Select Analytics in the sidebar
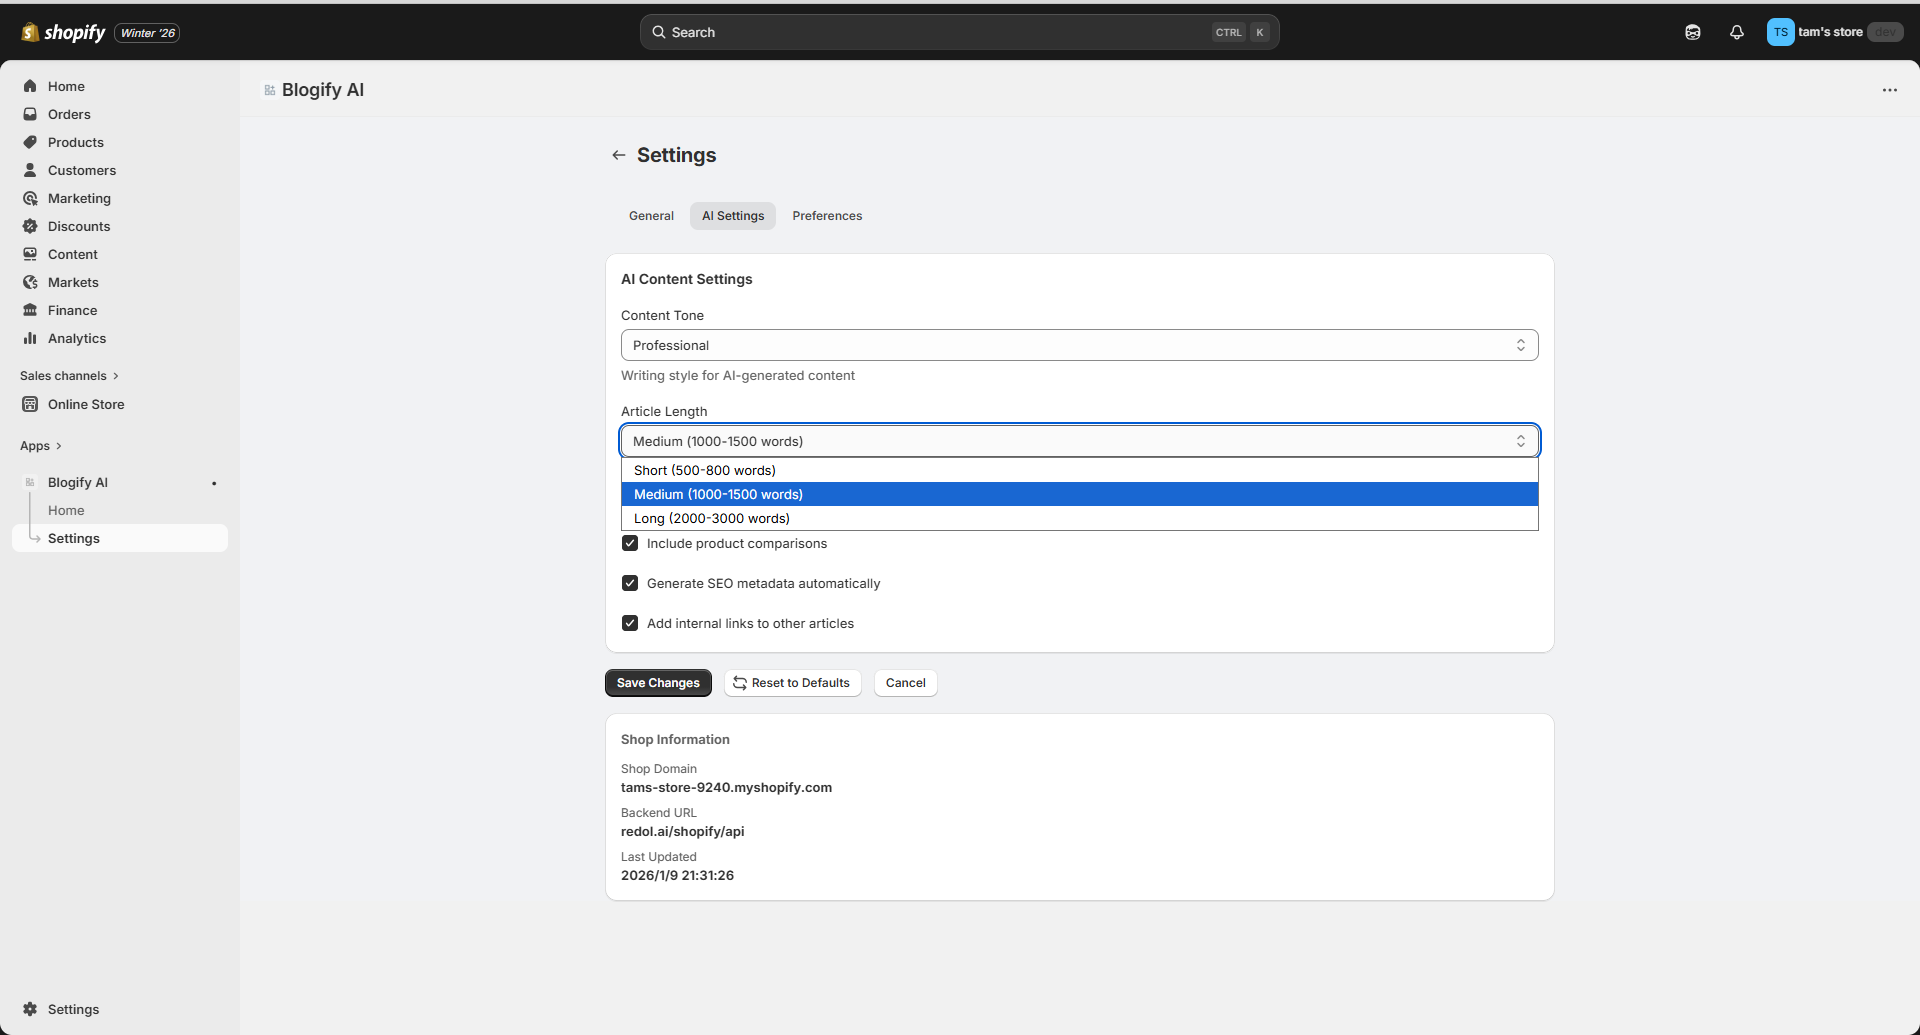 [x=77, y=338]
